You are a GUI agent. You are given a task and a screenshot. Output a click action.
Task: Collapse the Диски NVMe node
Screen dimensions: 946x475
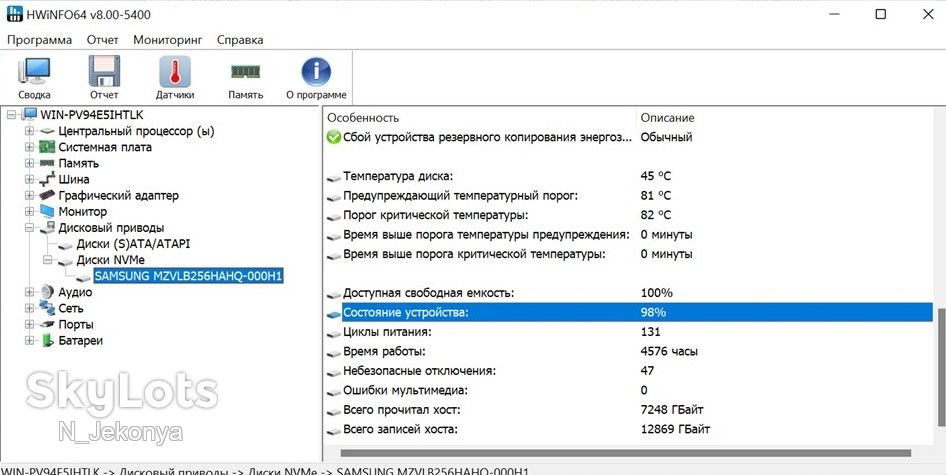coord(48,260)
